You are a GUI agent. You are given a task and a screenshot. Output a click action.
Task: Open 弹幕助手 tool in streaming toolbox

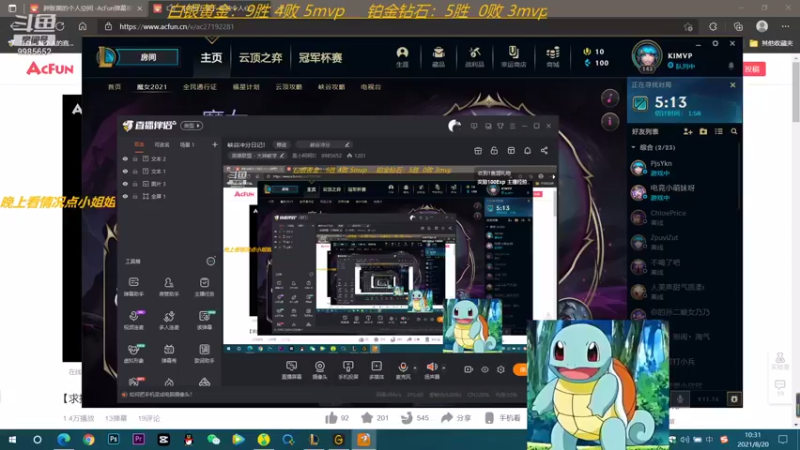(134, 287)
